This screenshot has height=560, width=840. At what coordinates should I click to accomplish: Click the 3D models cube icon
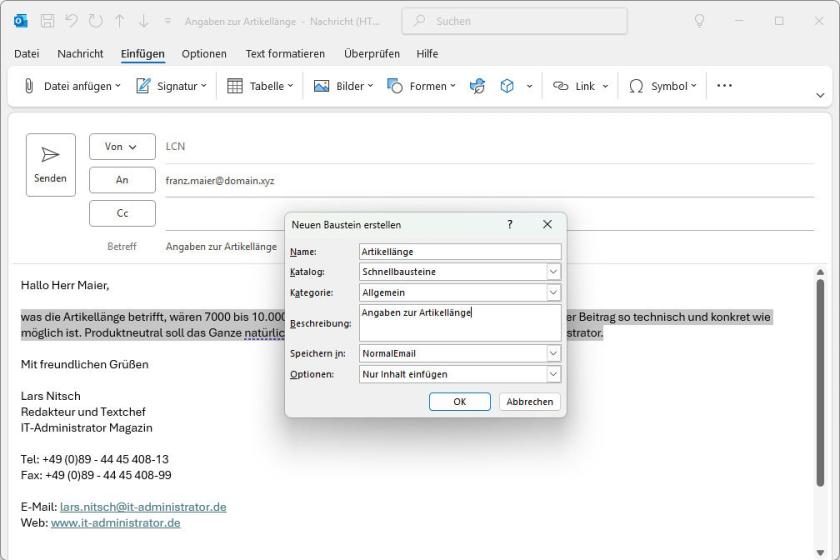(507, 86)
